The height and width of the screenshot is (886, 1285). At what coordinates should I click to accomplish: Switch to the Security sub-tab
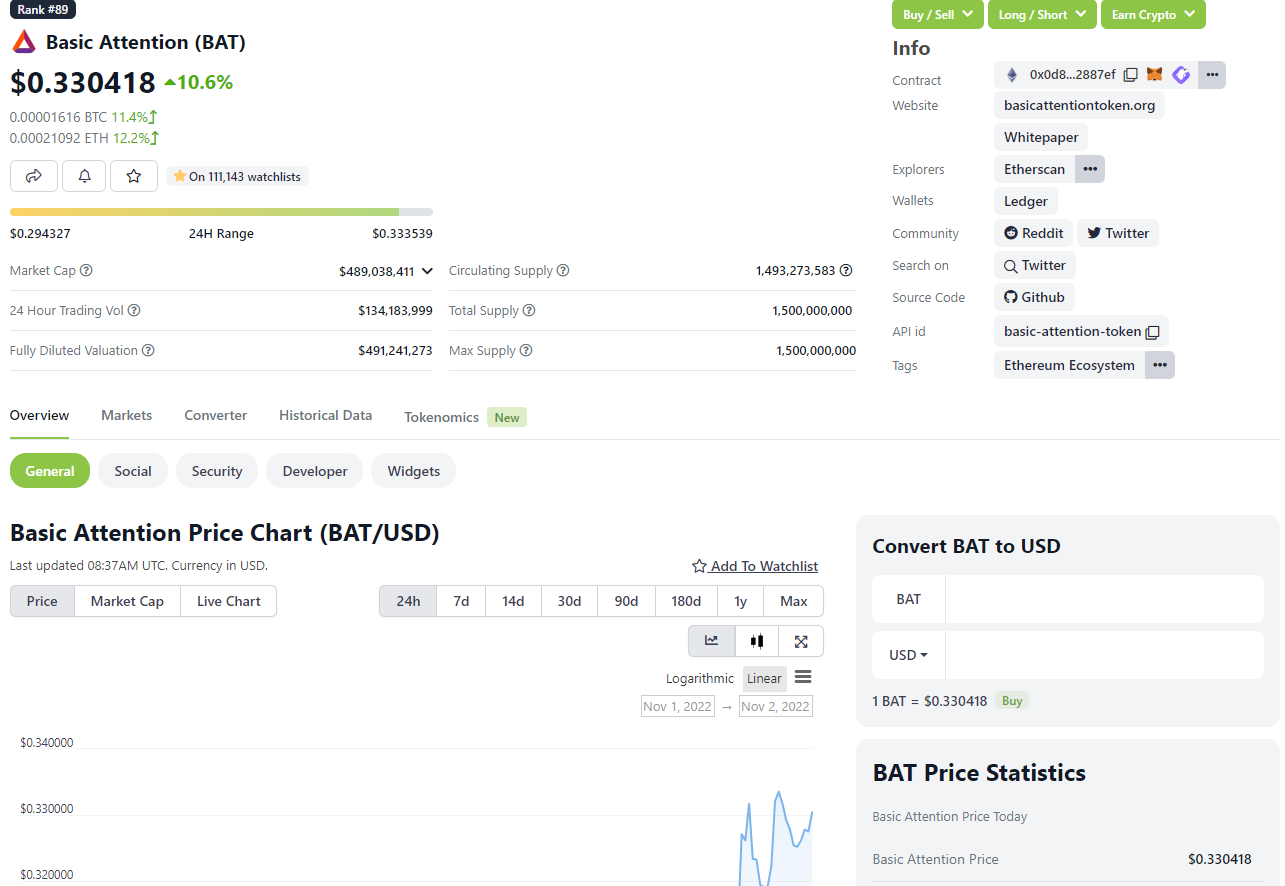(217, 471)
